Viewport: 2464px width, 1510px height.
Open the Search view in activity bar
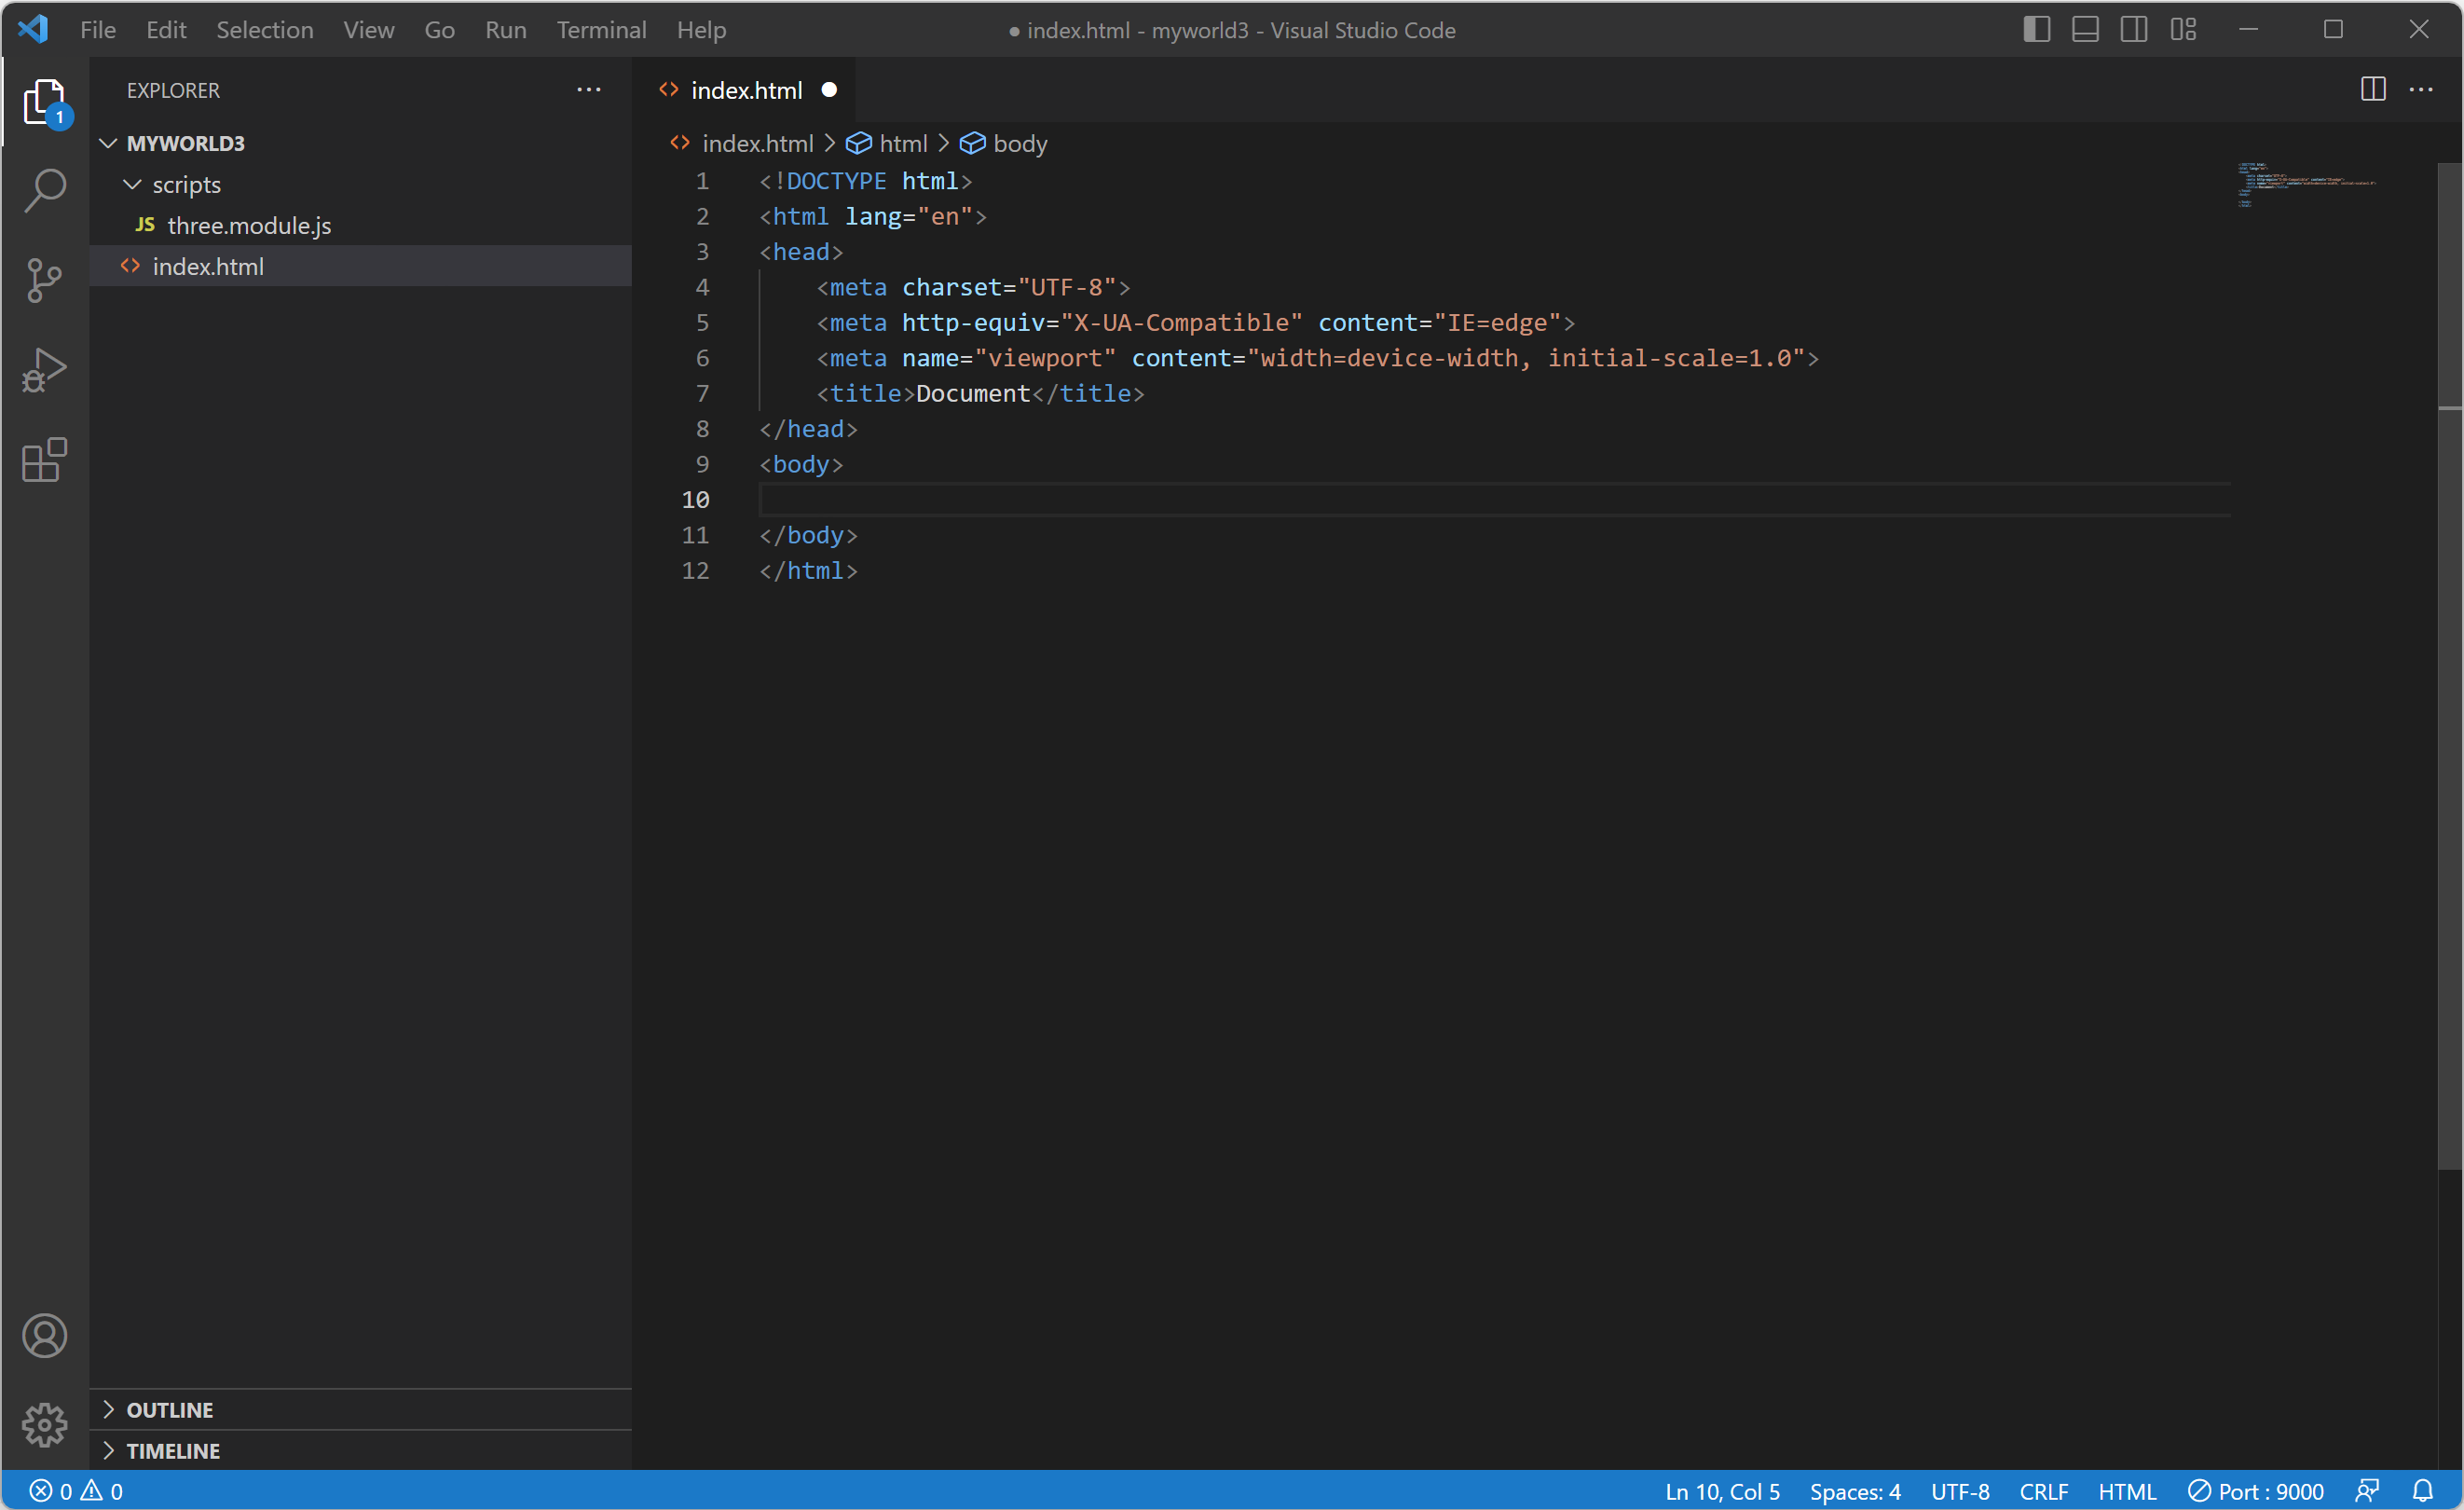tap(44, 190)
